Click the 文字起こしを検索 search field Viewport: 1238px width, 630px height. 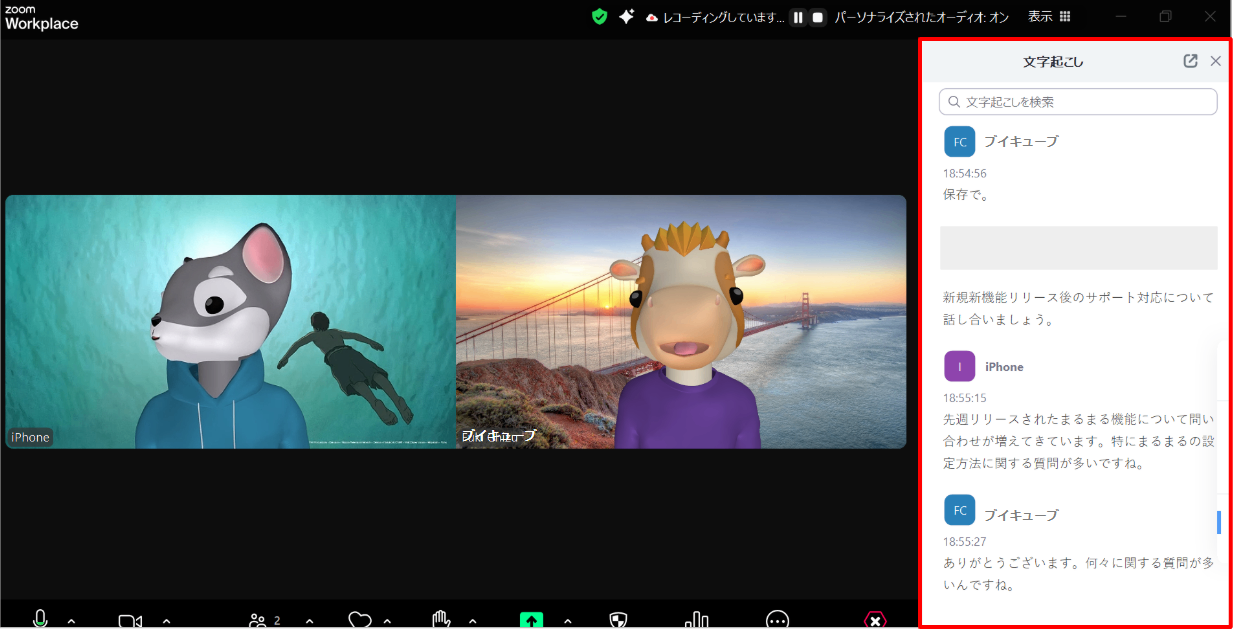pyautogui.click(x=1078, y=101)
